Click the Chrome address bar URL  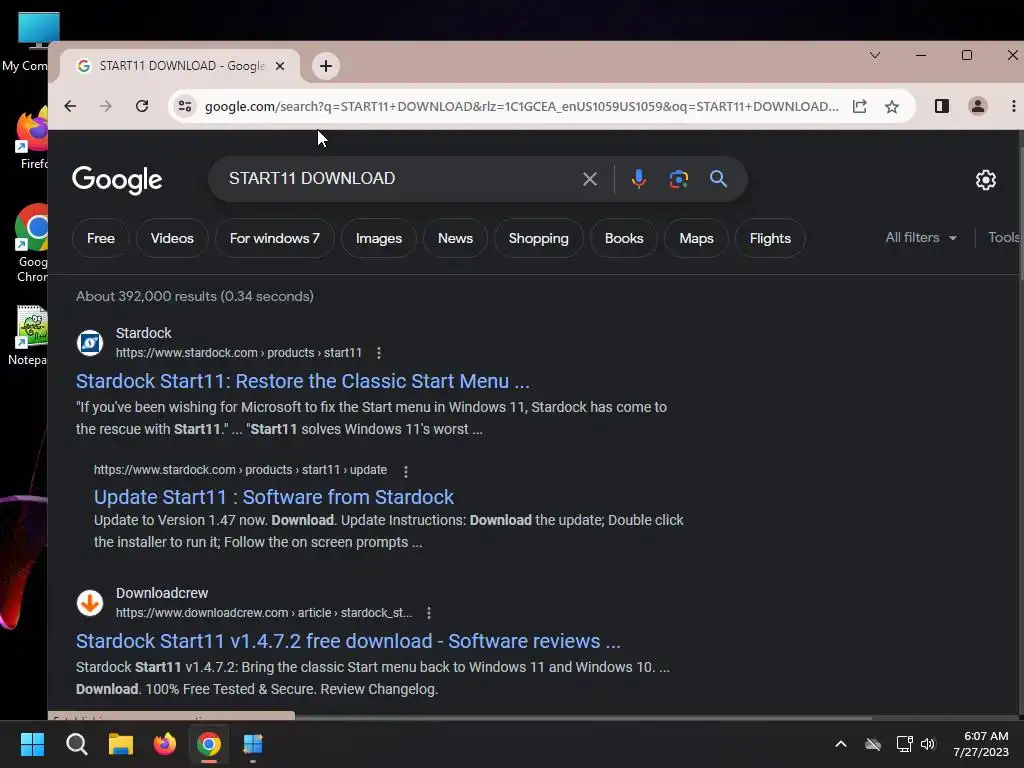pos(521,106)
